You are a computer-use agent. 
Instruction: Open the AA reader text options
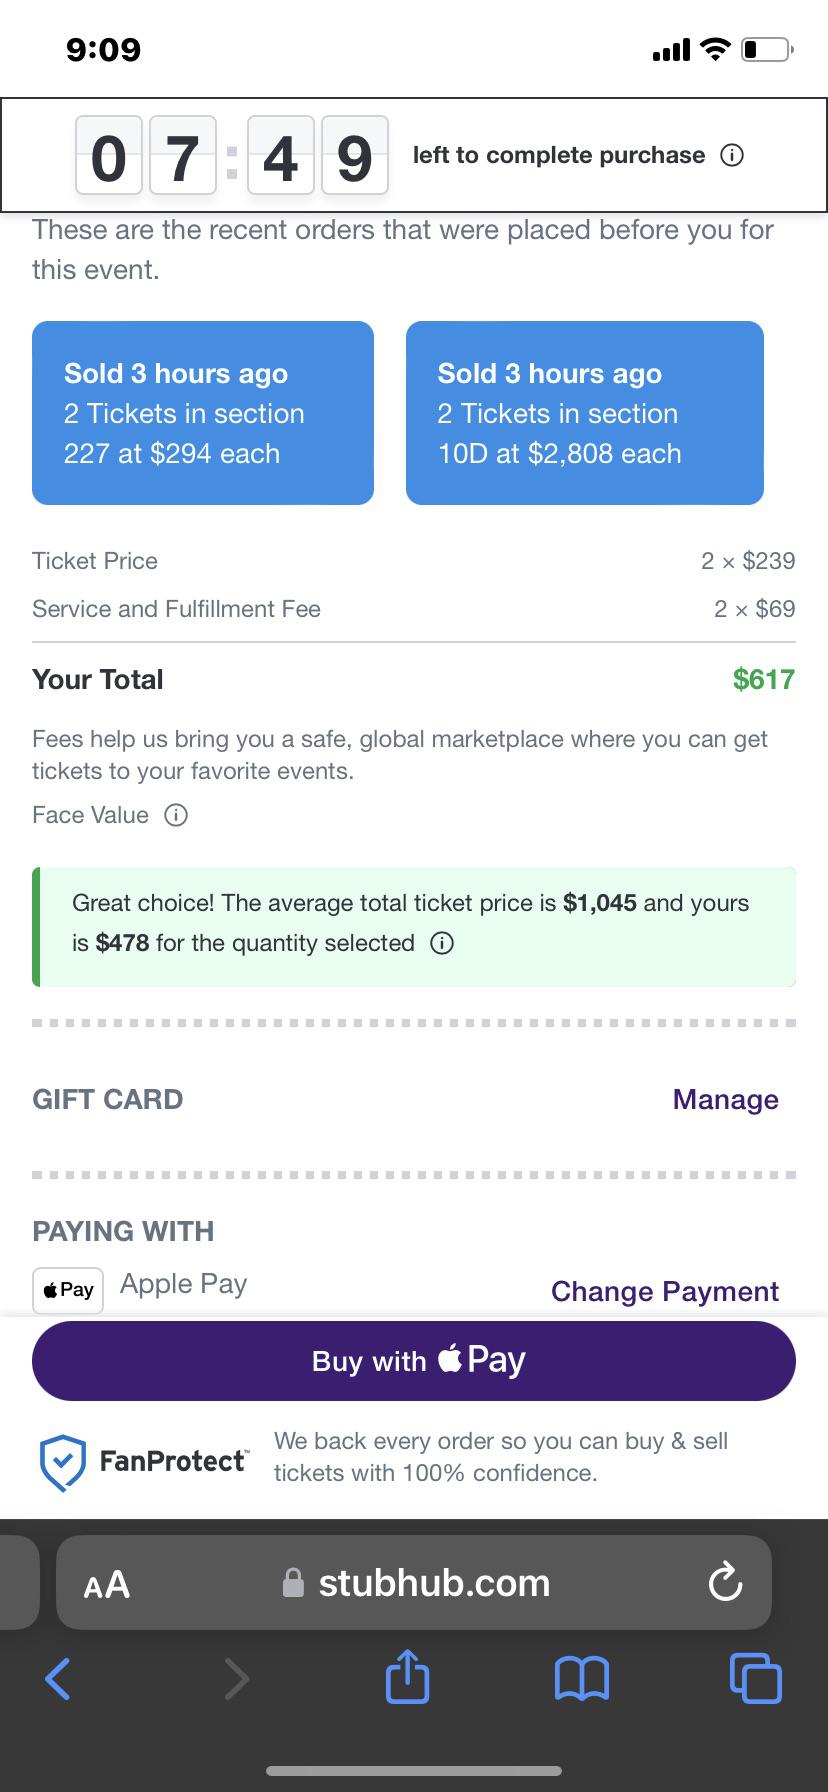pos(107,1584)
